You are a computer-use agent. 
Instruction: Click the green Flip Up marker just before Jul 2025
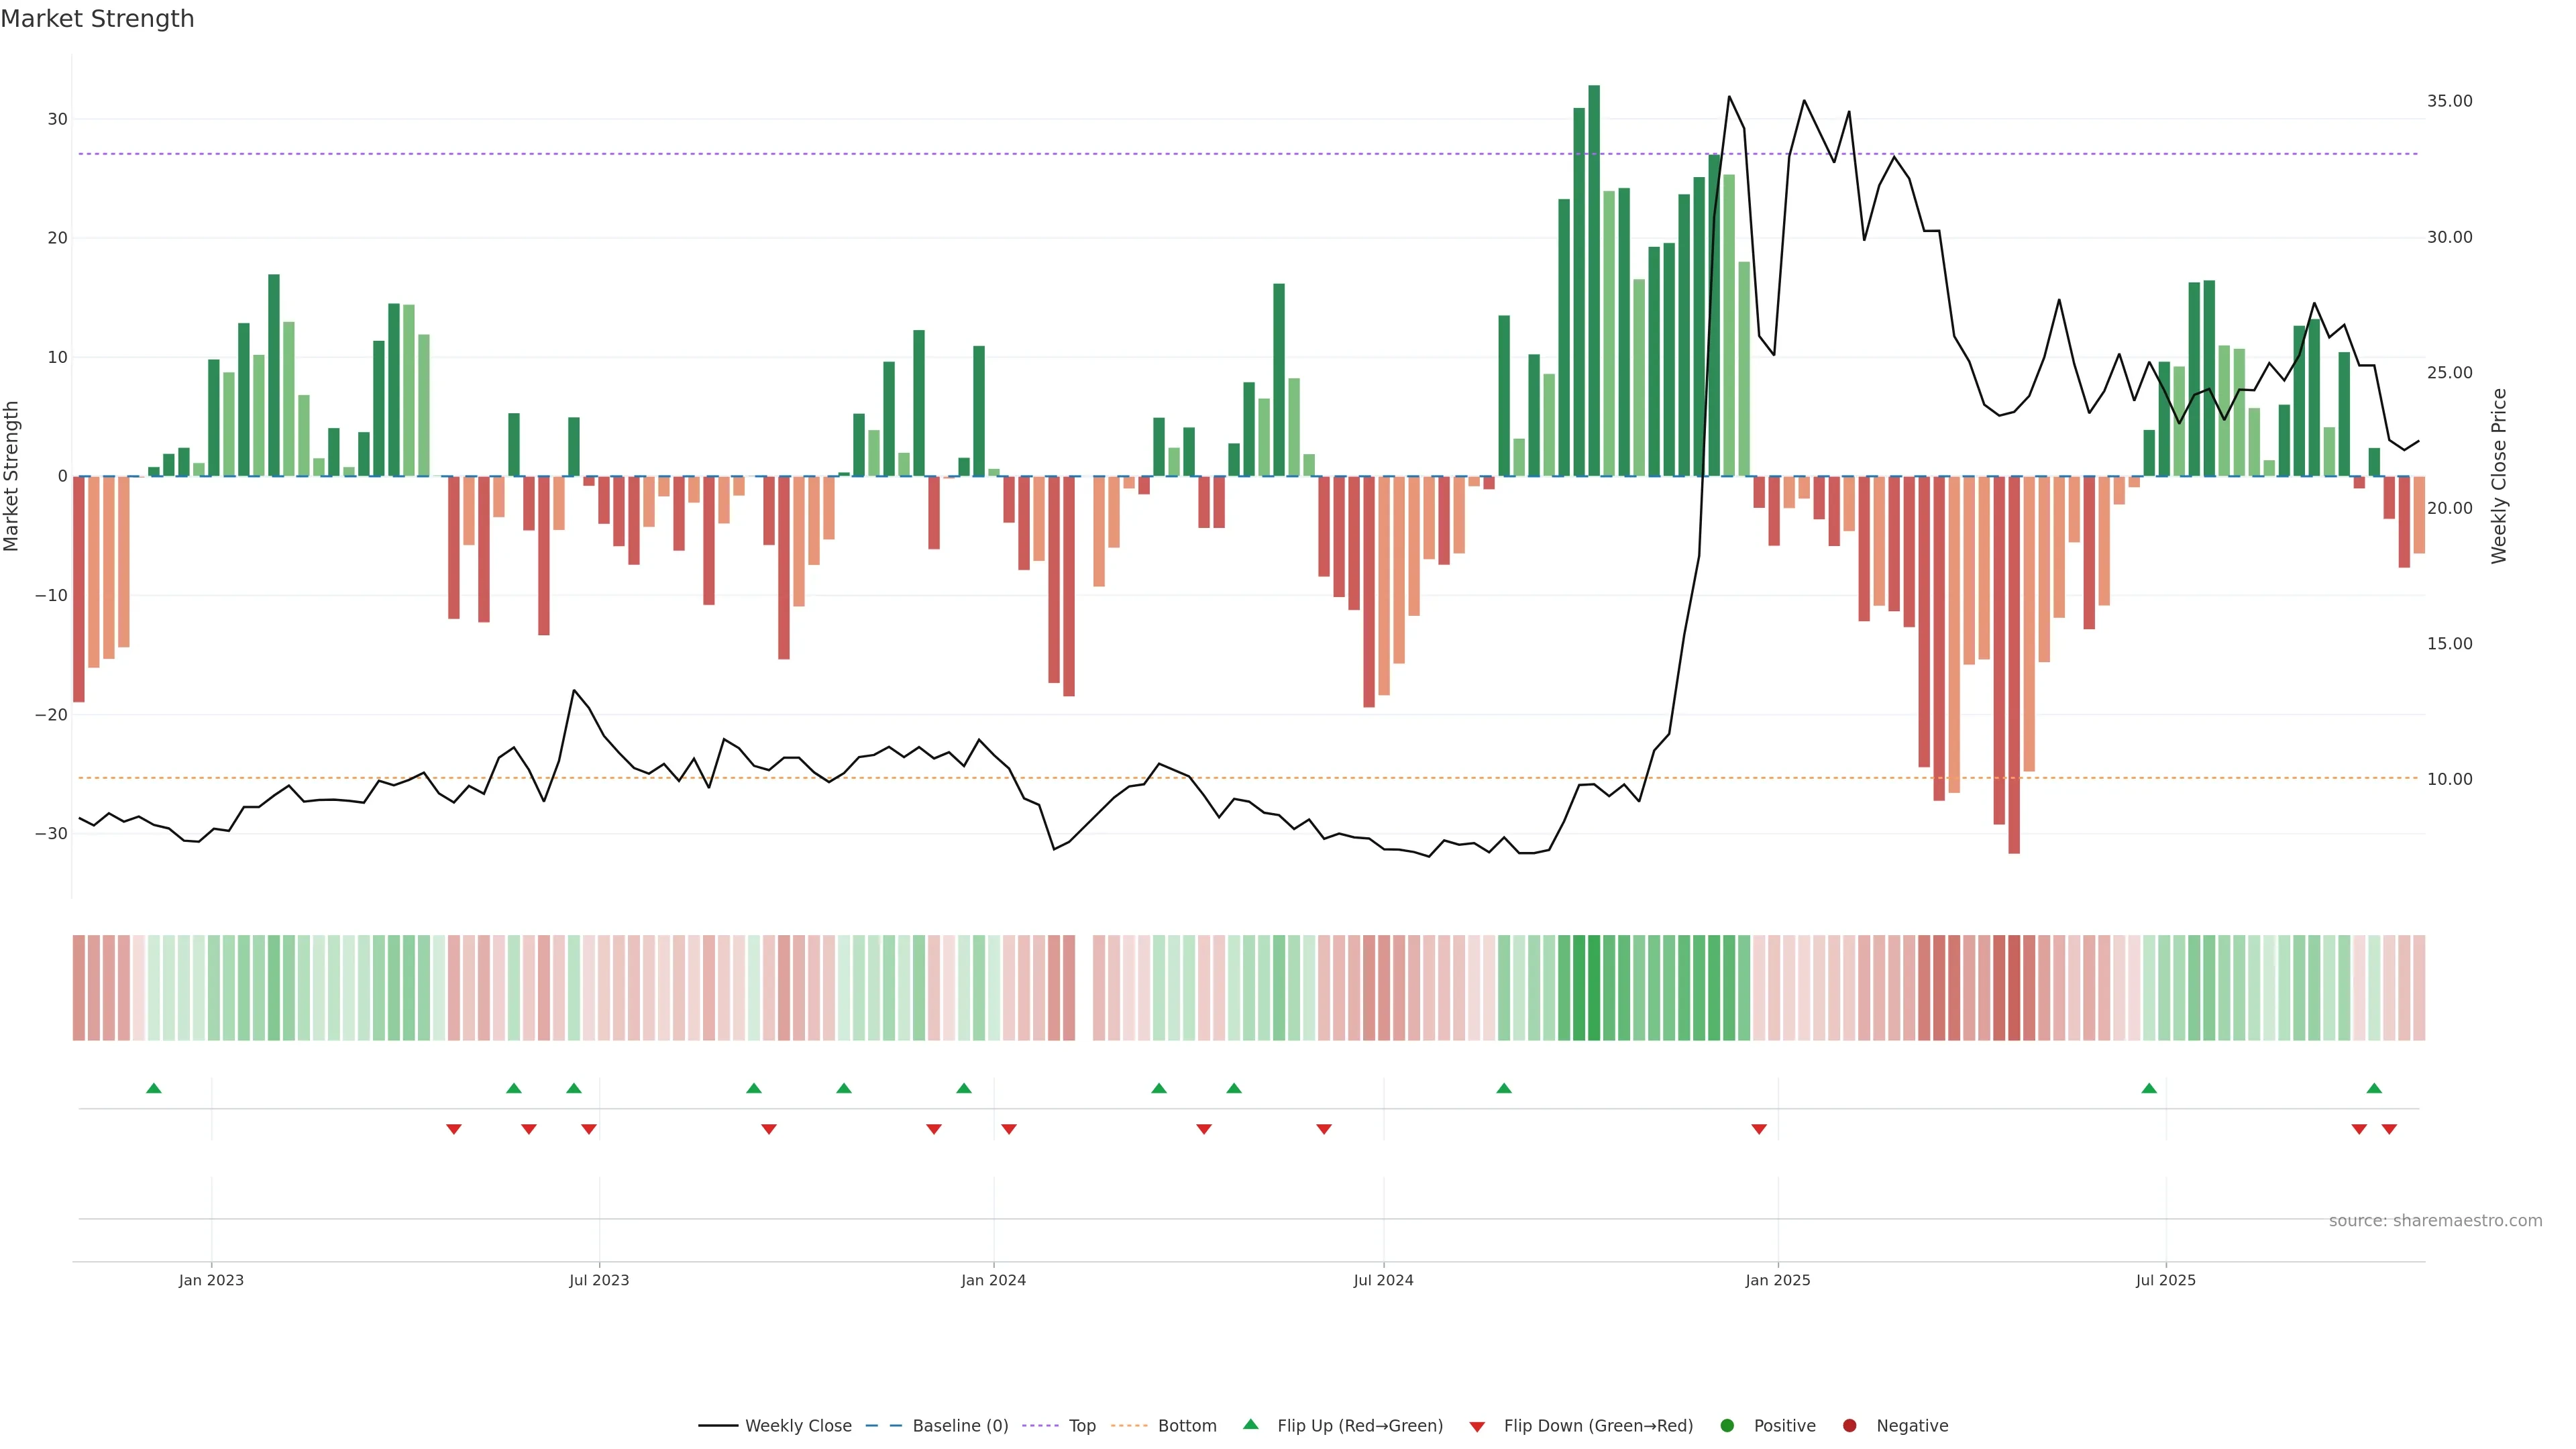[x=2149, y=1088]
